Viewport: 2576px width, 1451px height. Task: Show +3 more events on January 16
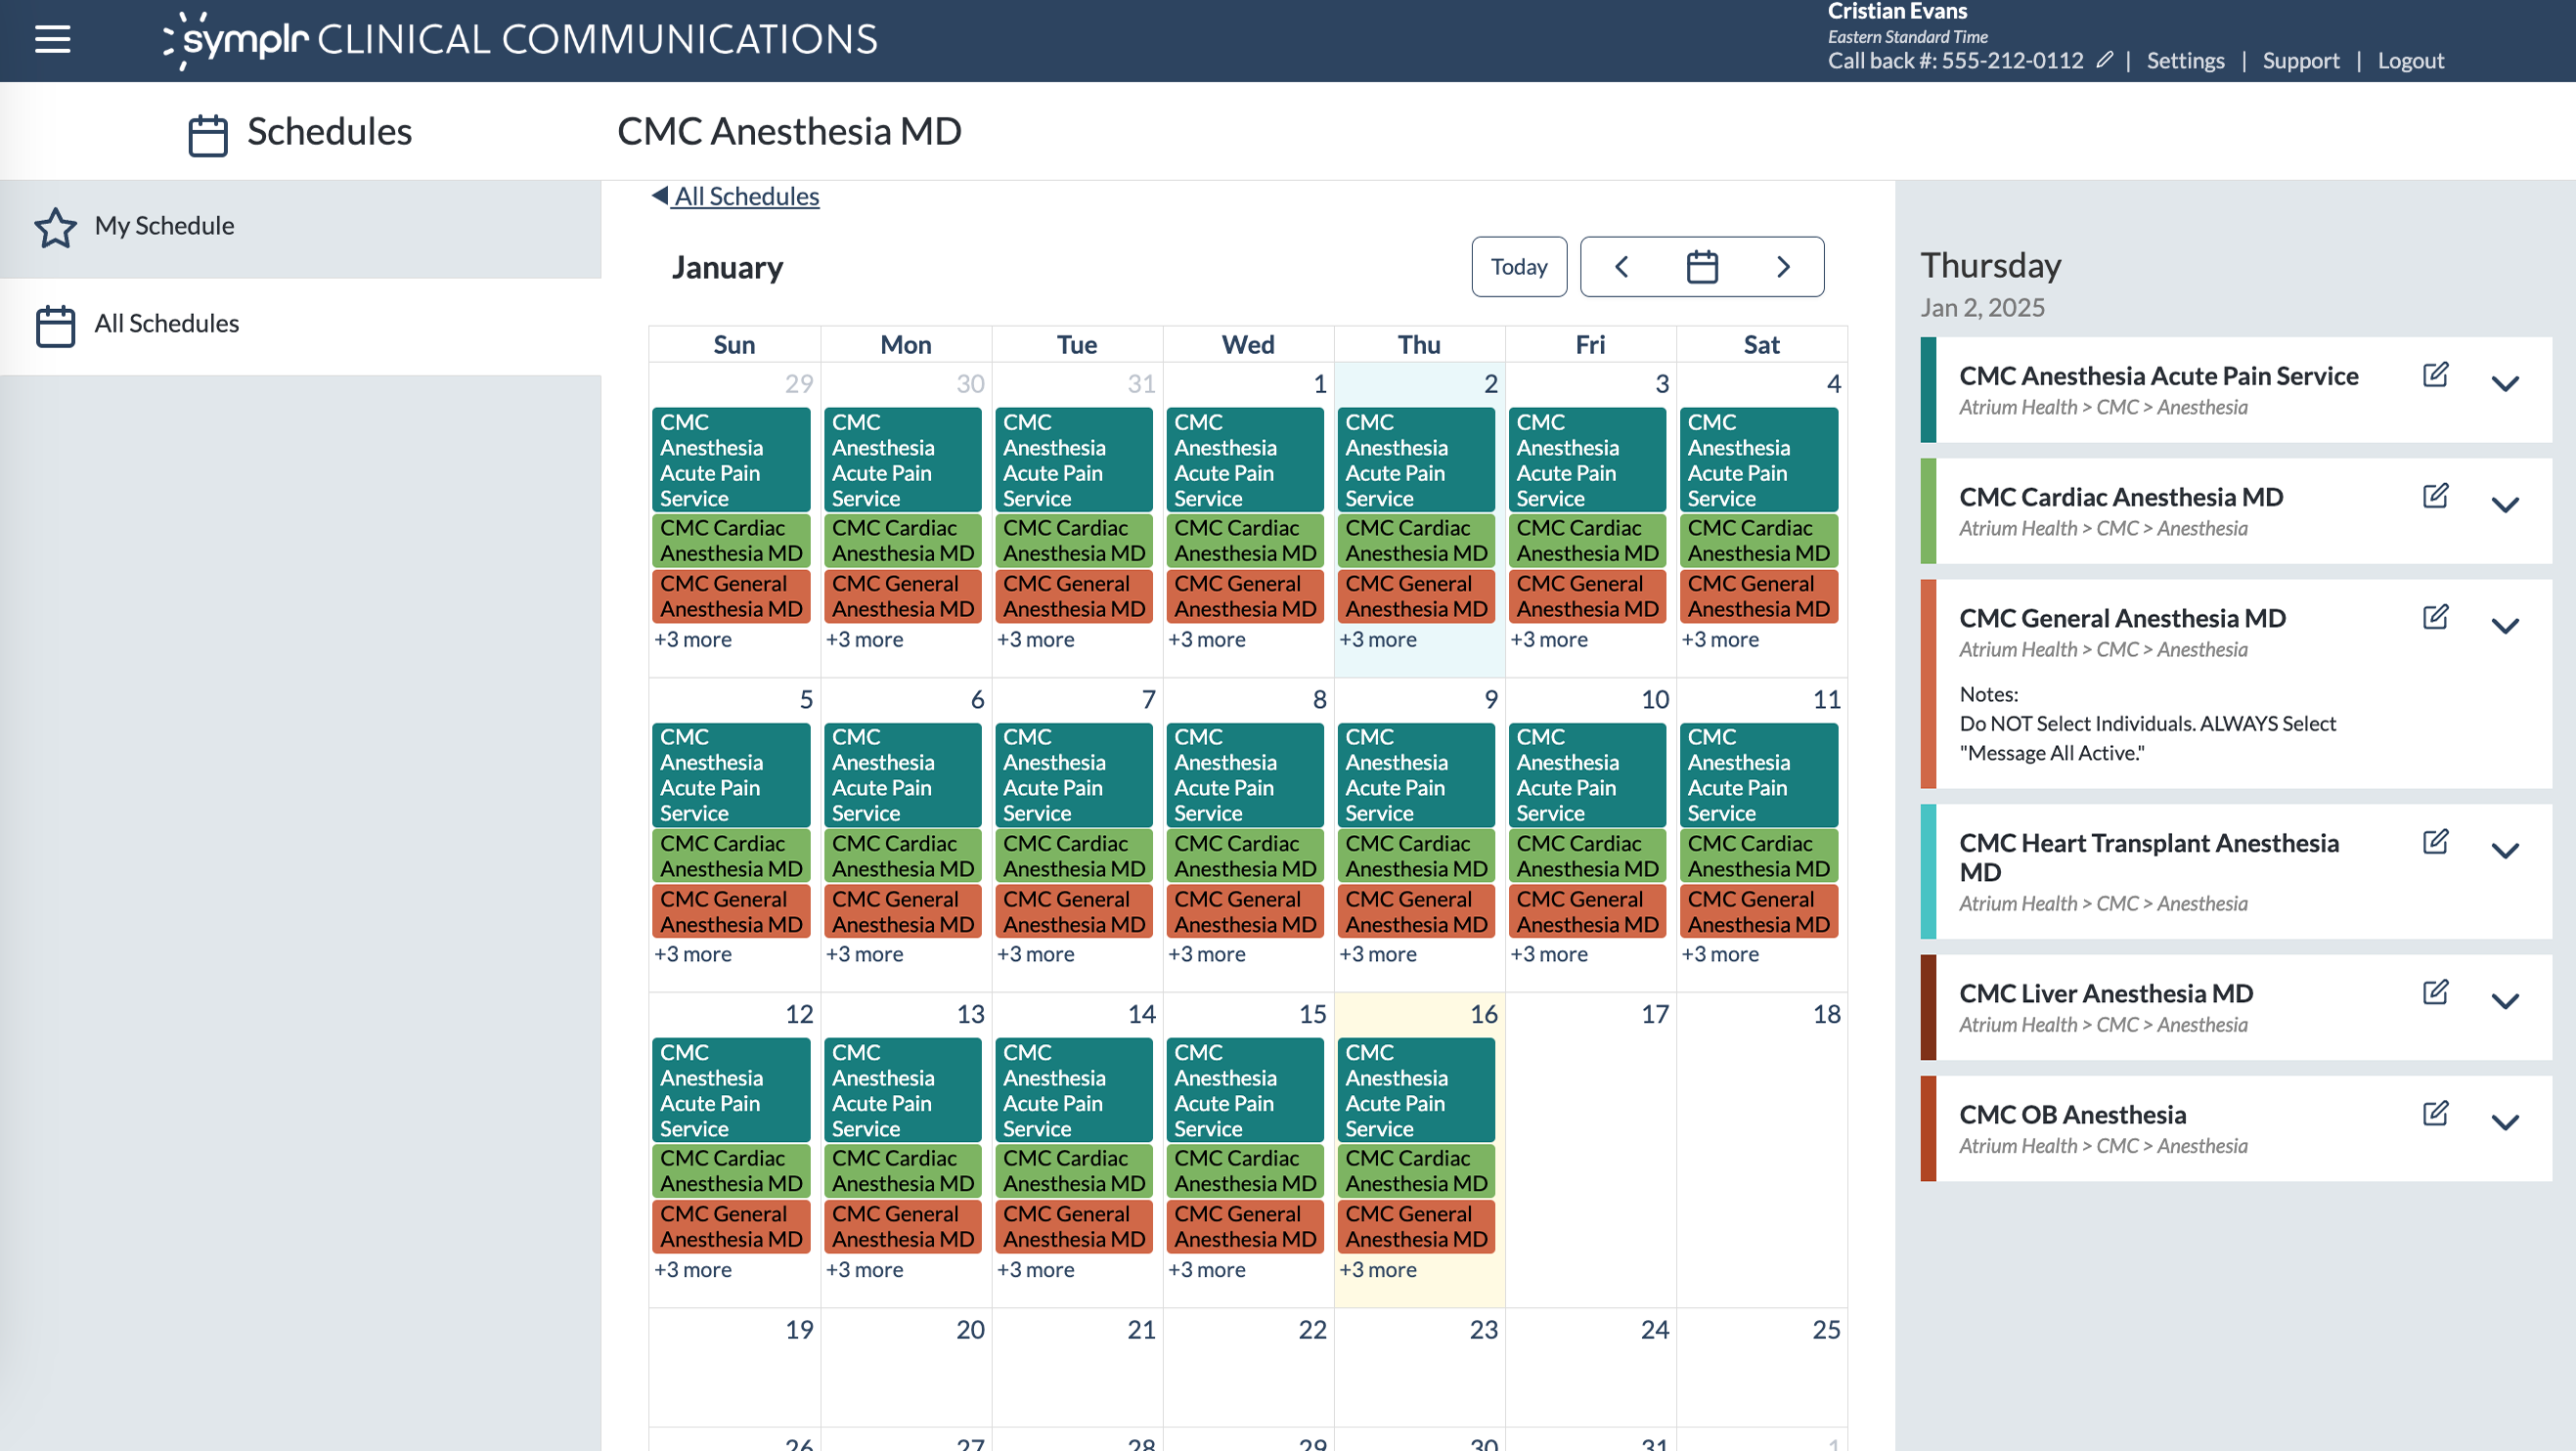(x=1377, y=1270)
